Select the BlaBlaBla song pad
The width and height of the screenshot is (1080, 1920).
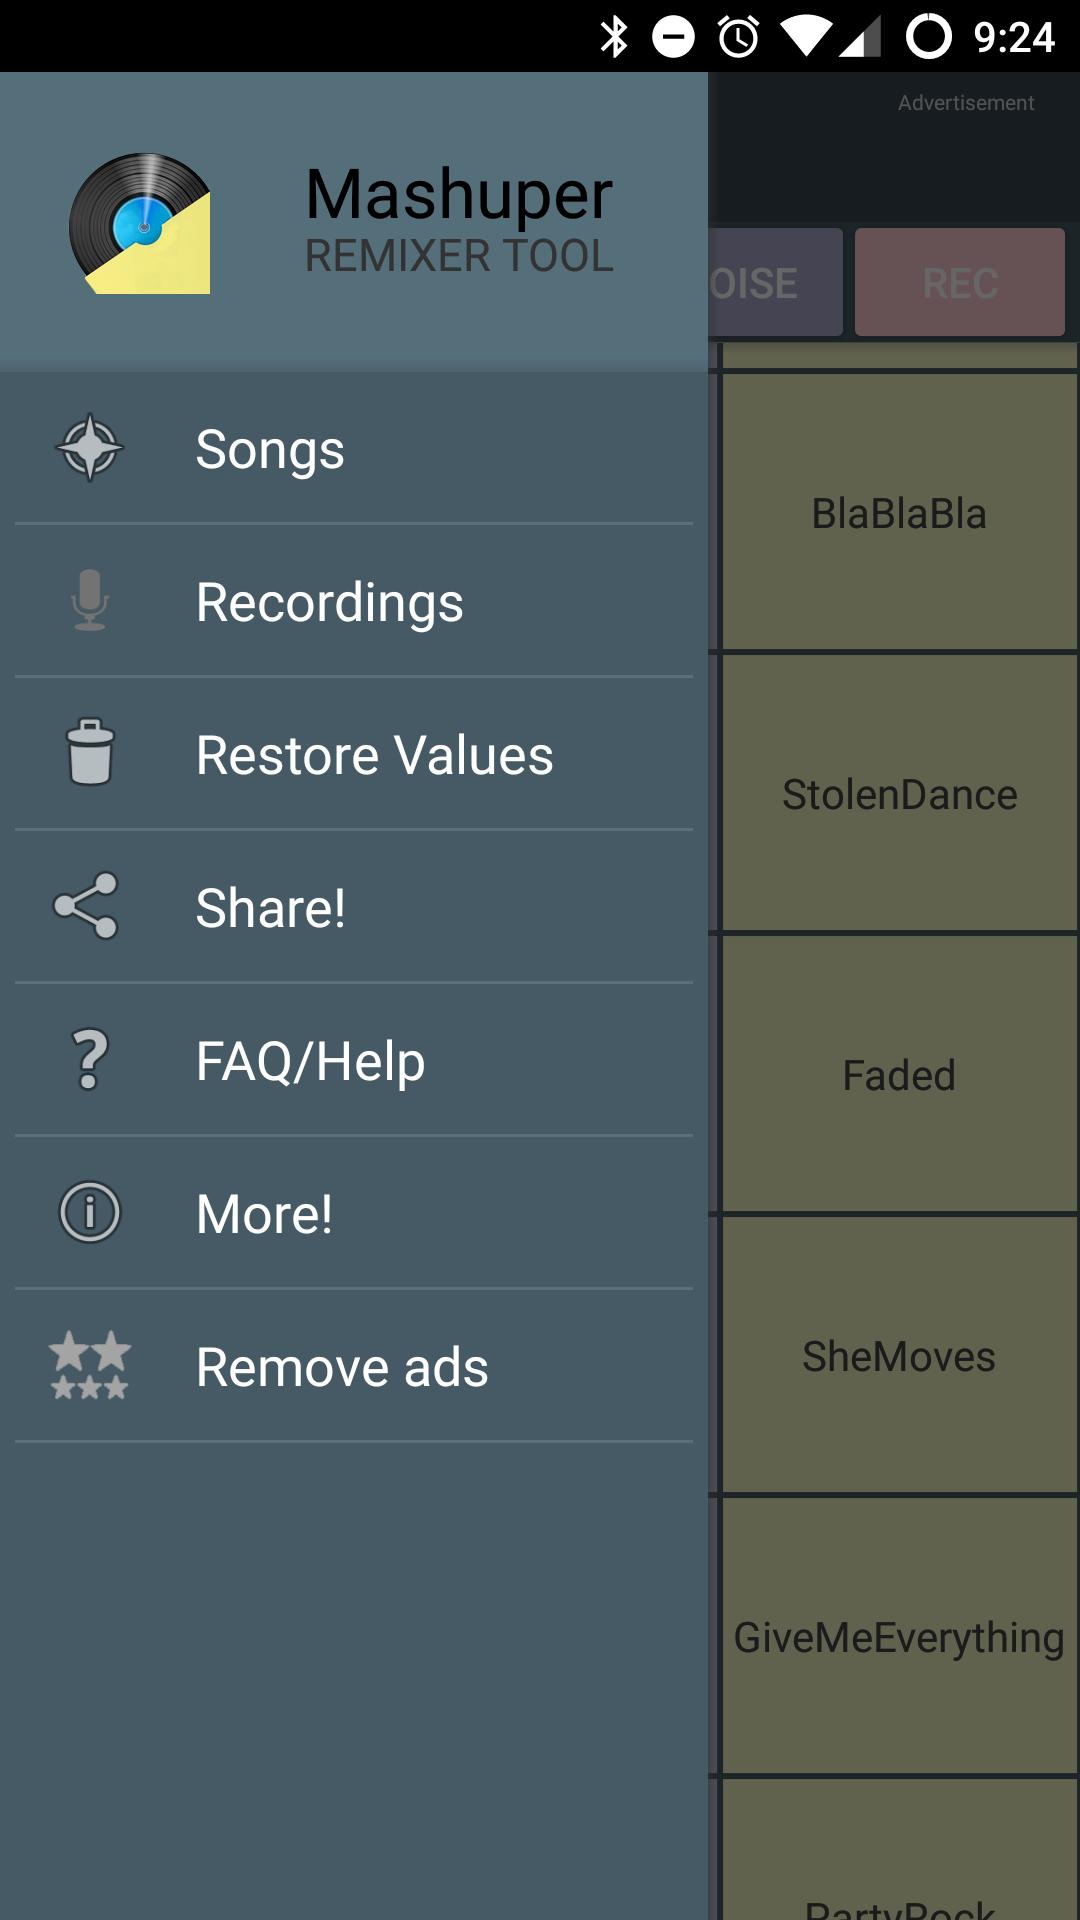[x=898, y=512]
